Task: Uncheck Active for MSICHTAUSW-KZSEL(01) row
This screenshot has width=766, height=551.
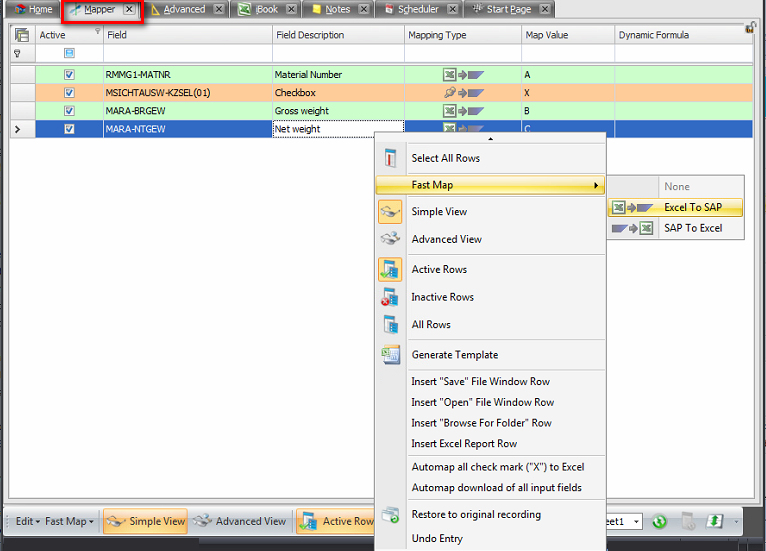Action: 69,92
